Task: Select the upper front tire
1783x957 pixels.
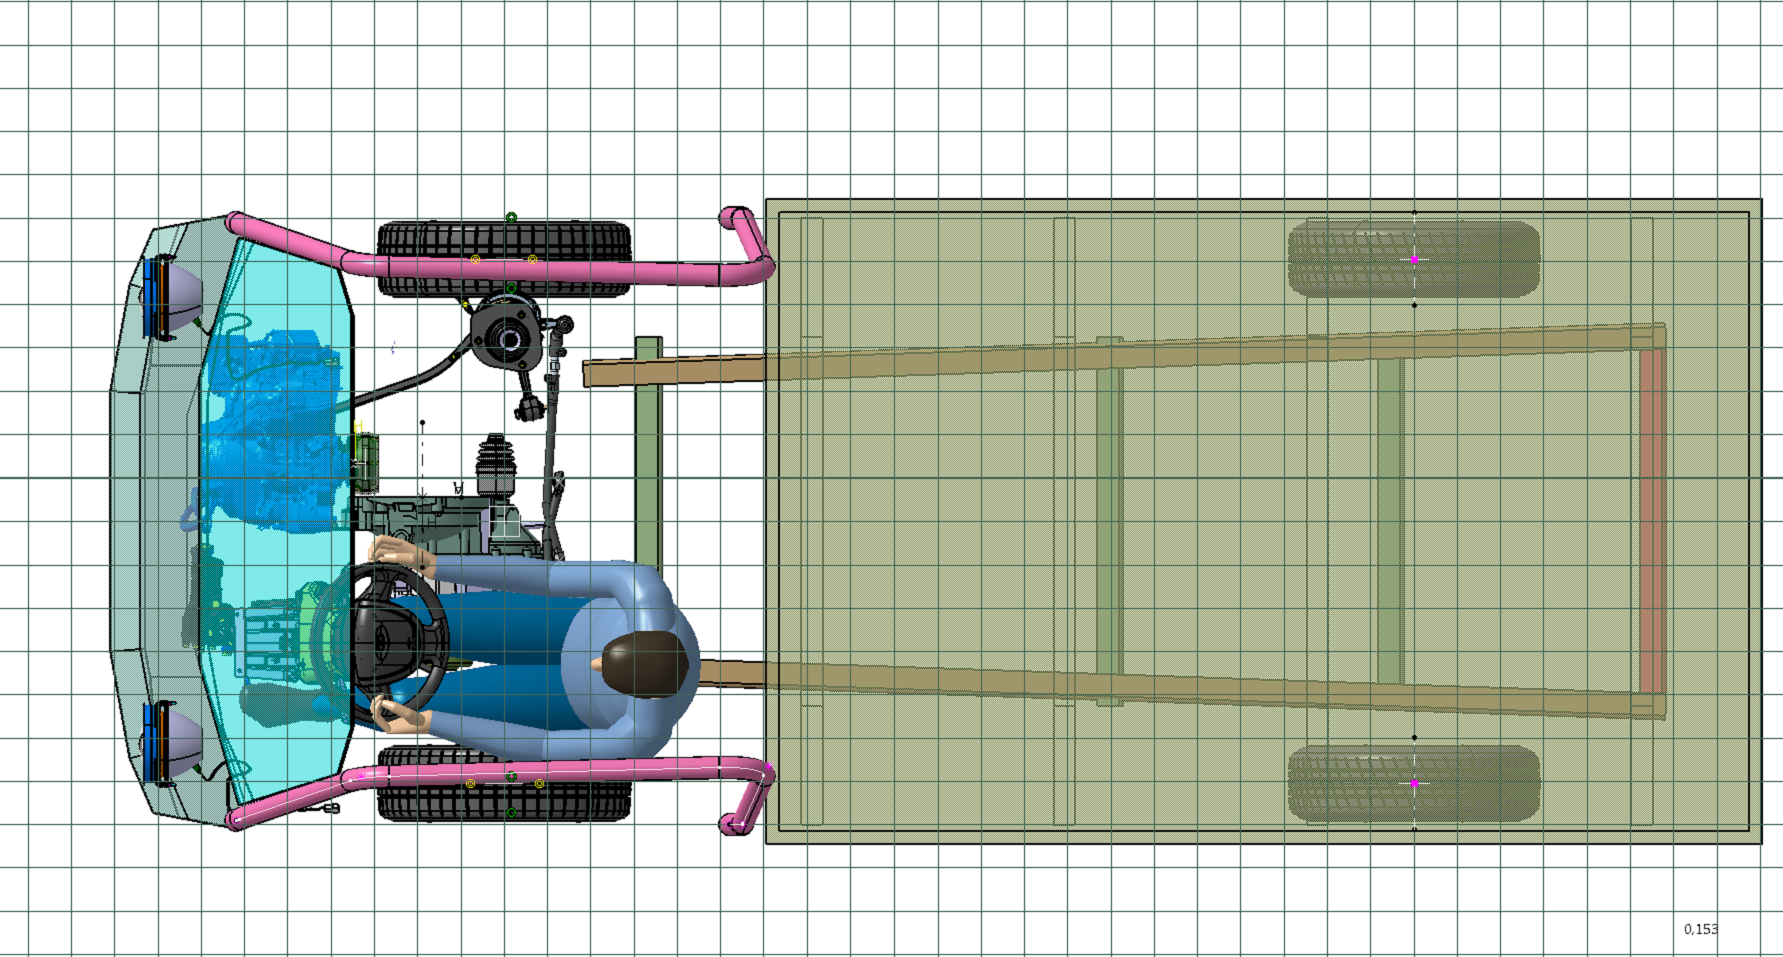Action: 504,240
